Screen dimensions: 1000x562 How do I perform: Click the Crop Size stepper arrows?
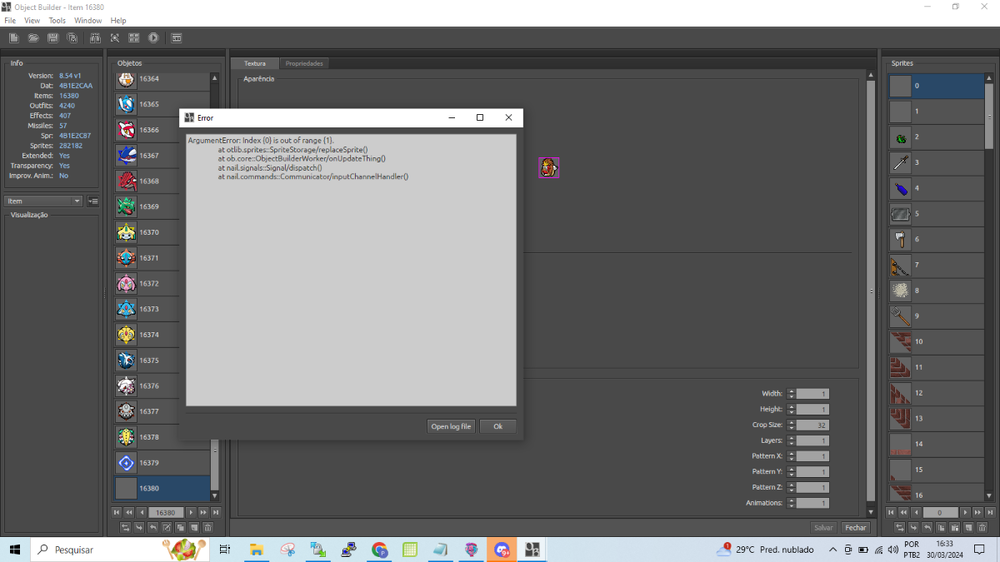pyautogui.click(x=791, y=425)
